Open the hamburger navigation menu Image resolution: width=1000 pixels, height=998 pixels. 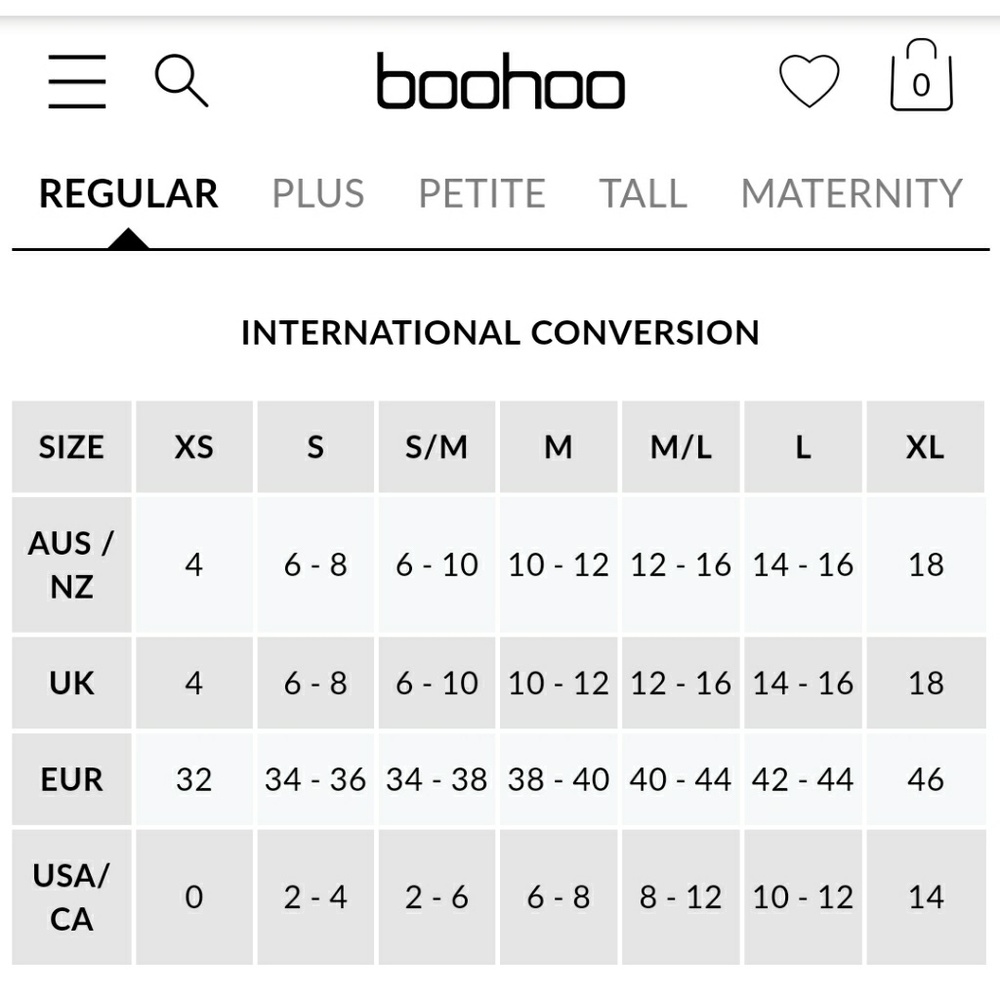tap(77, 82)
